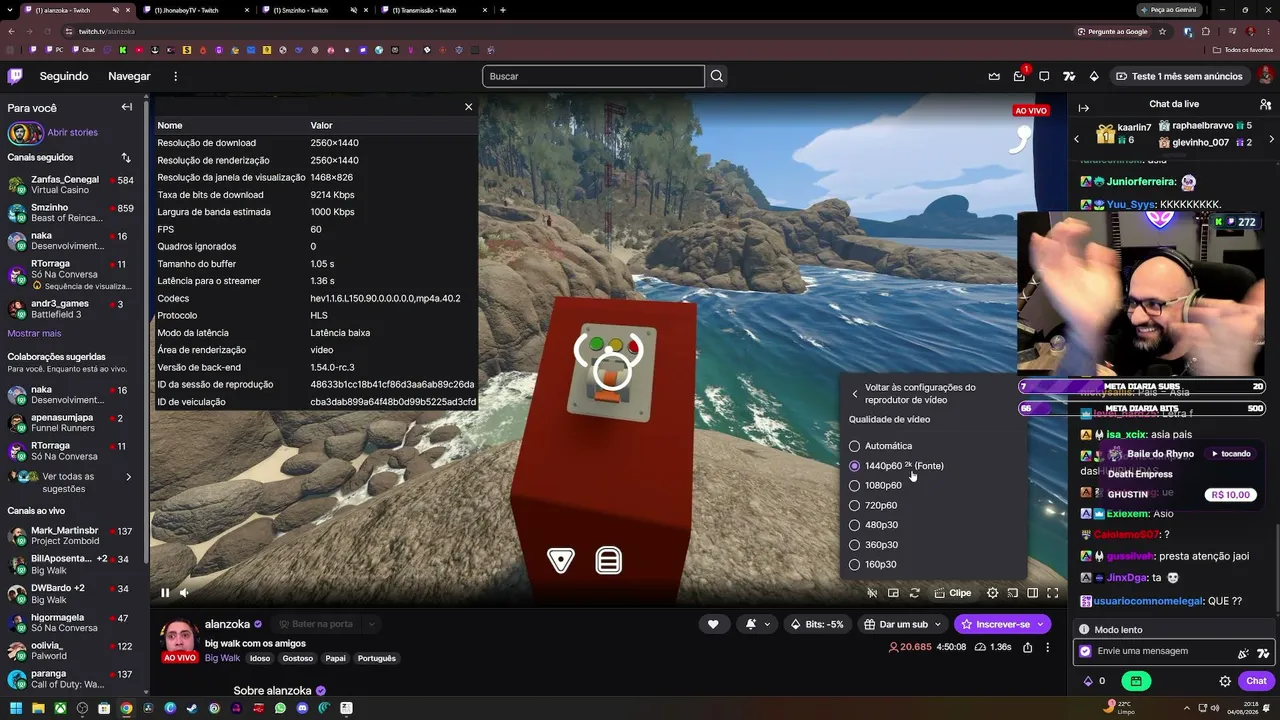Click the search magnifier button
1280x720 pixels.
[717, 76]
